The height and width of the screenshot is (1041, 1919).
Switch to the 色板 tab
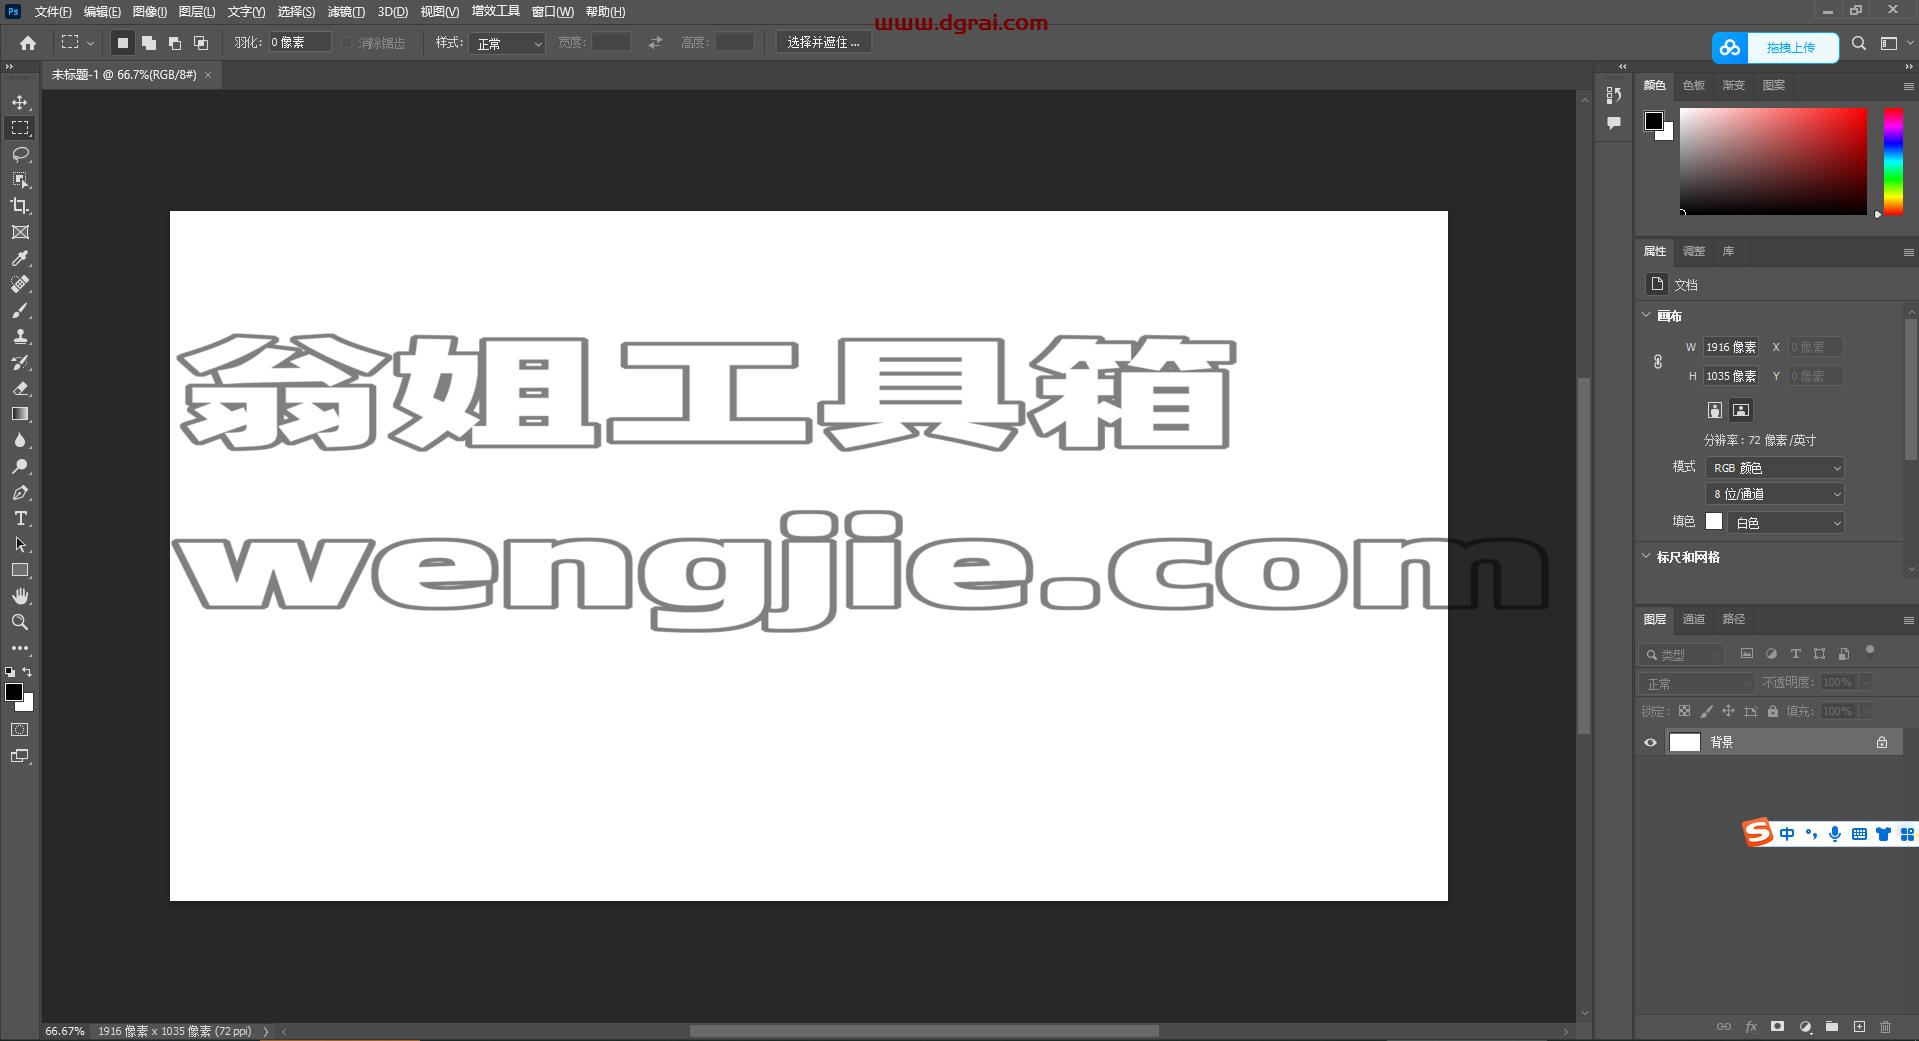1694,86
